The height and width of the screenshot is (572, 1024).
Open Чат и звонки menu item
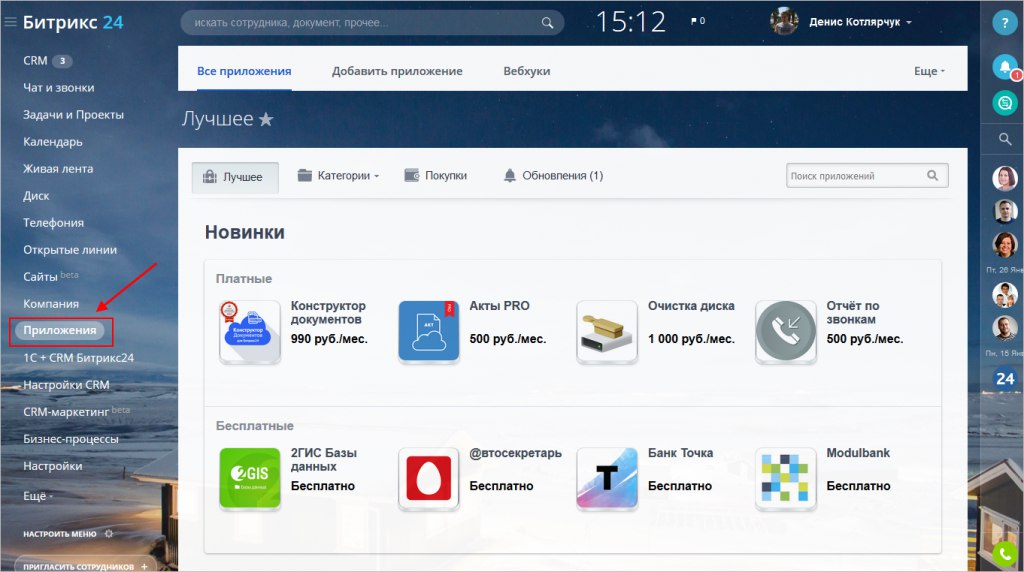click(59, 87)
